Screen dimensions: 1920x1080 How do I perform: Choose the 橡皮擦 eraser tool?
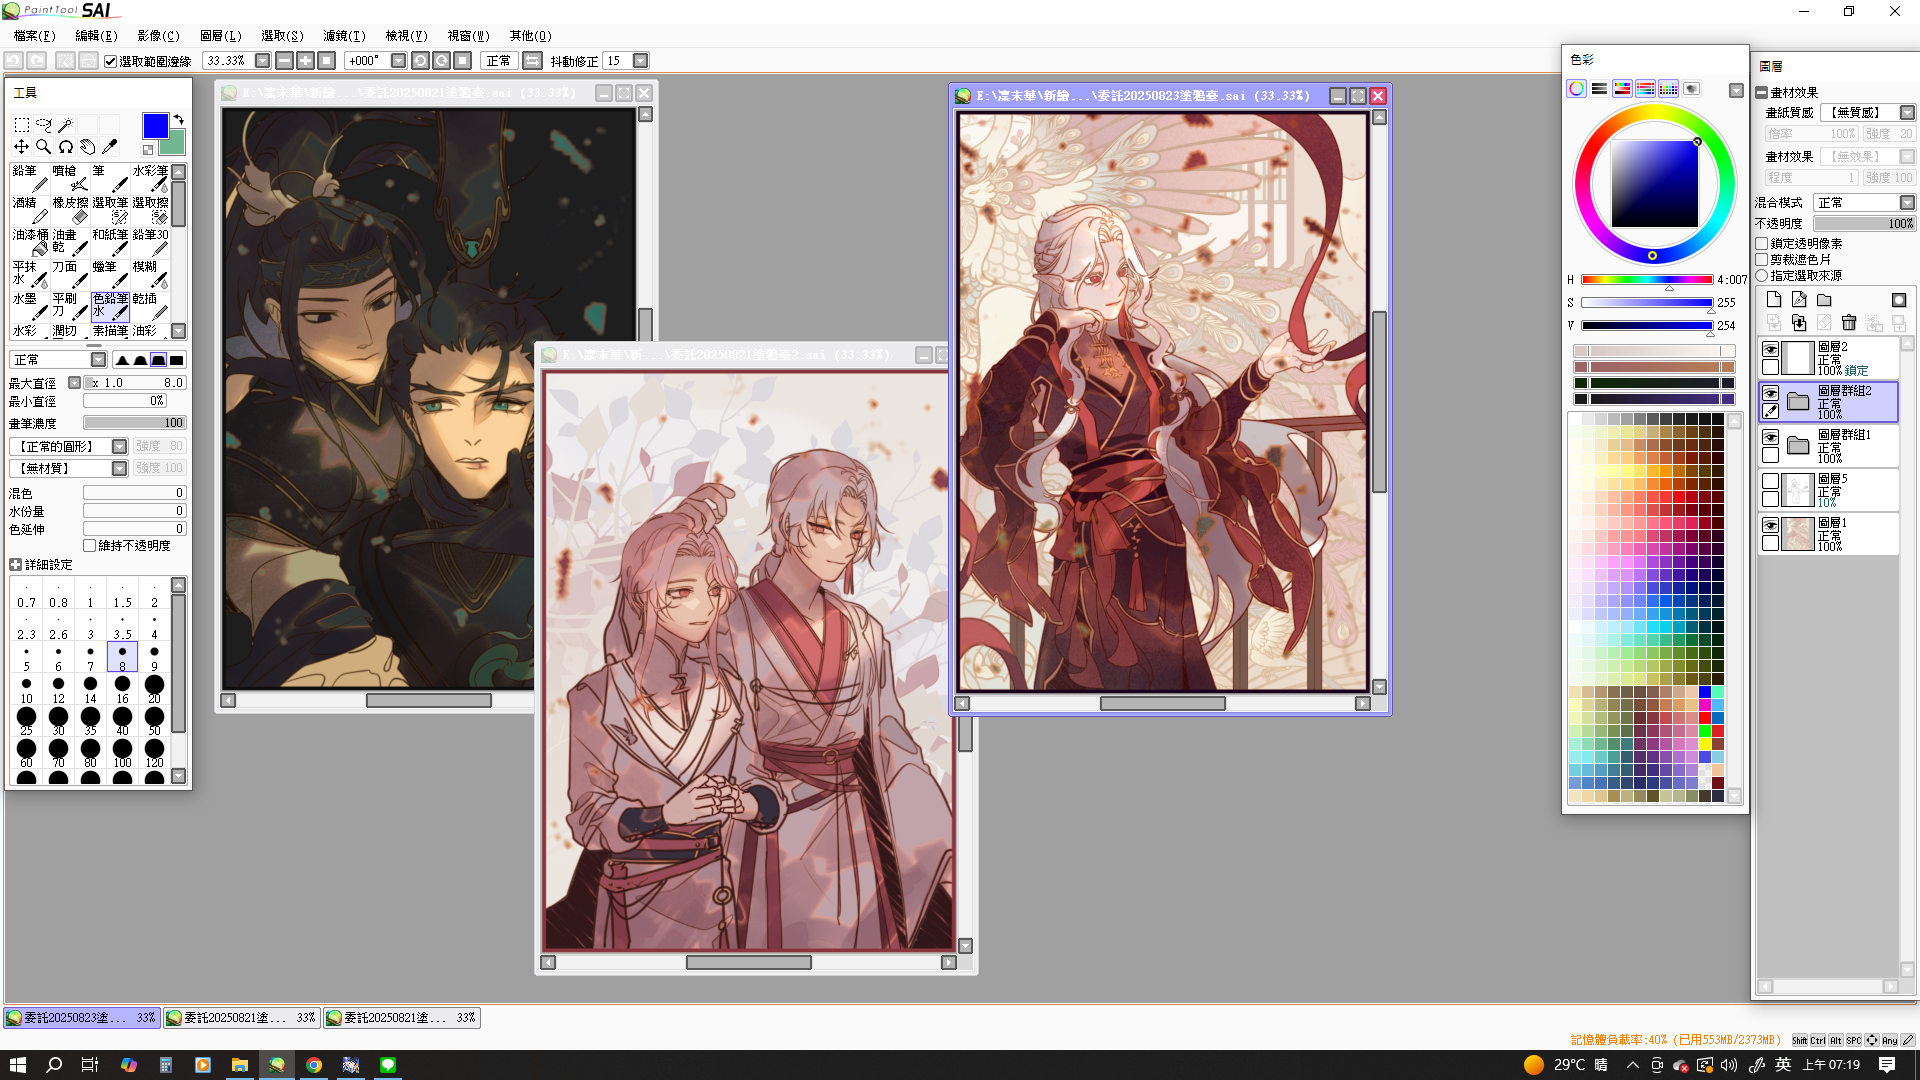(x=70, y=210)
